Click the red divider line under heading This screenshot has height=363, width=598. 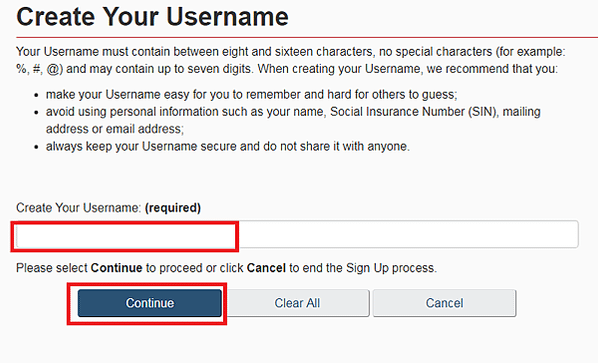click(307, 37)
